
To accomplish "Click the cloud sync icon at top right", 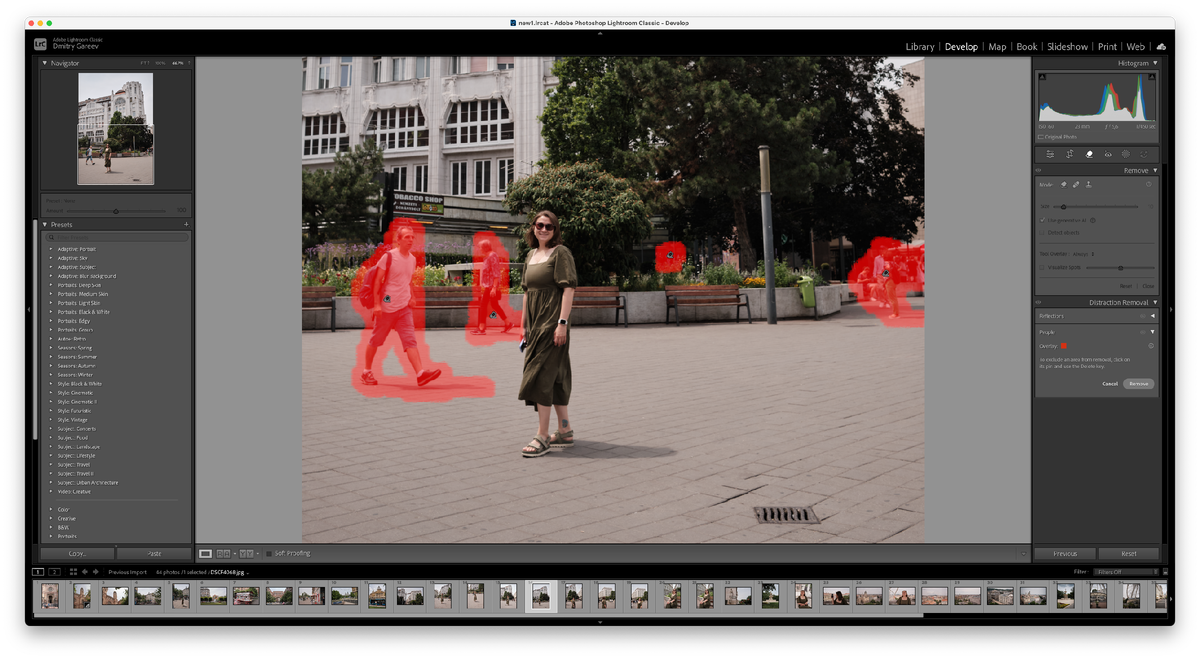I will (x=1161, y=46).
